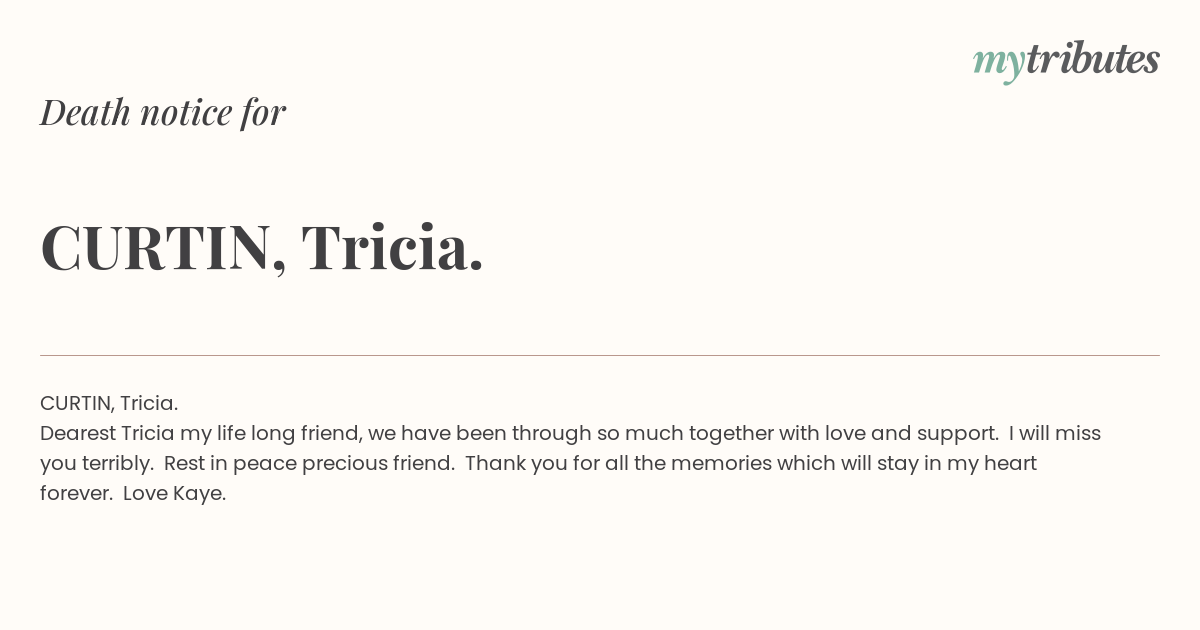Viewport: 1200px width, 630px height.
Task: Click "I will miss" at the end of the line
Action: [1055, 433]
